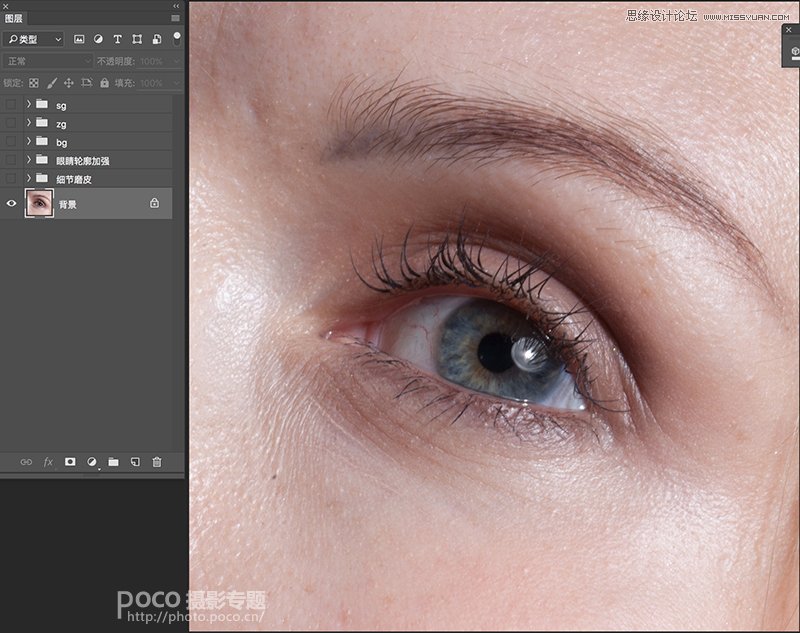Open the 类型 filter type dropdown
Screen dimensions: 800x633
[x=33, y=39]
